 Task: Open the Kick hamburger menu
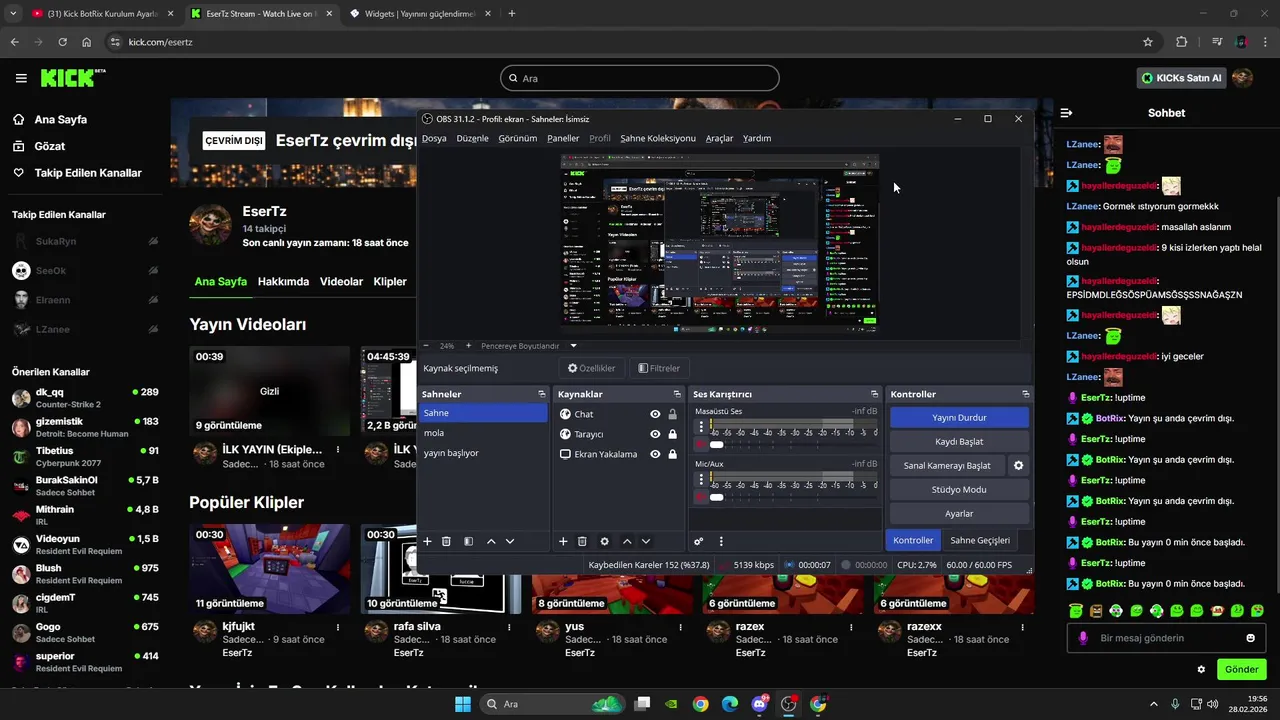(x=21, y=78)
